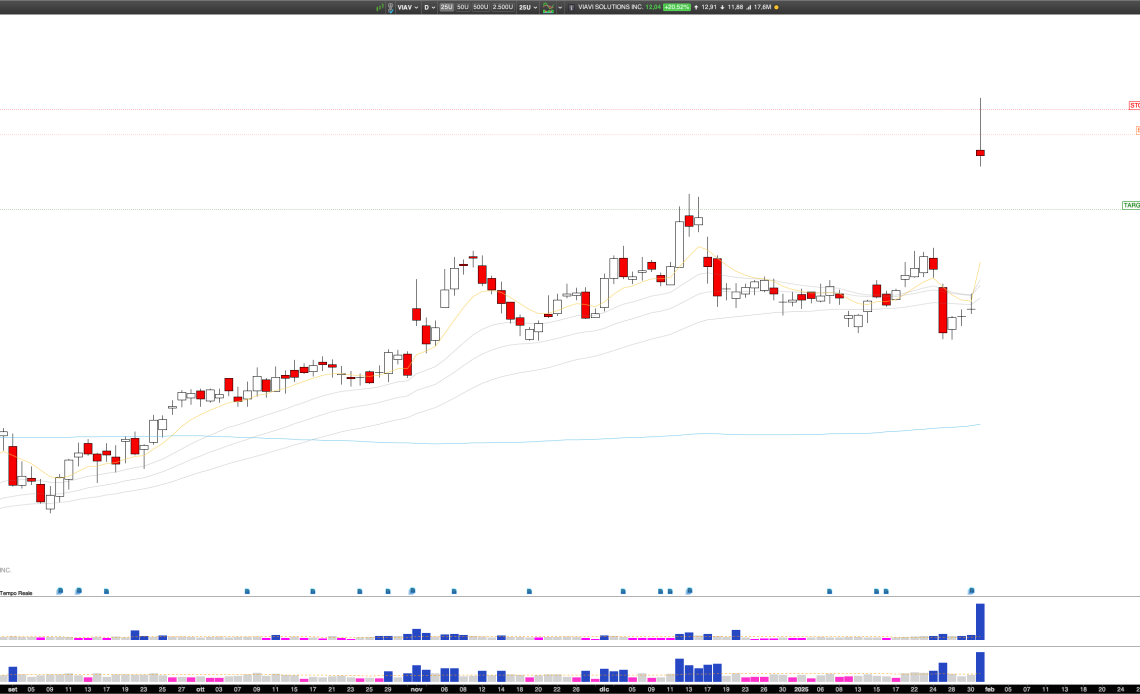Click the light bulb icon beside VIAV
This screenshot has width=1140, height=694.
coord(390,7)
